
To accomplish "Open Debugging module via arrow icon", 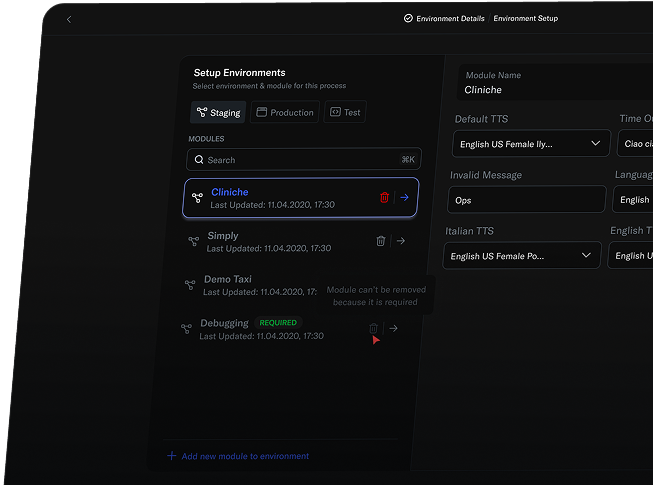I will [393, 328].
